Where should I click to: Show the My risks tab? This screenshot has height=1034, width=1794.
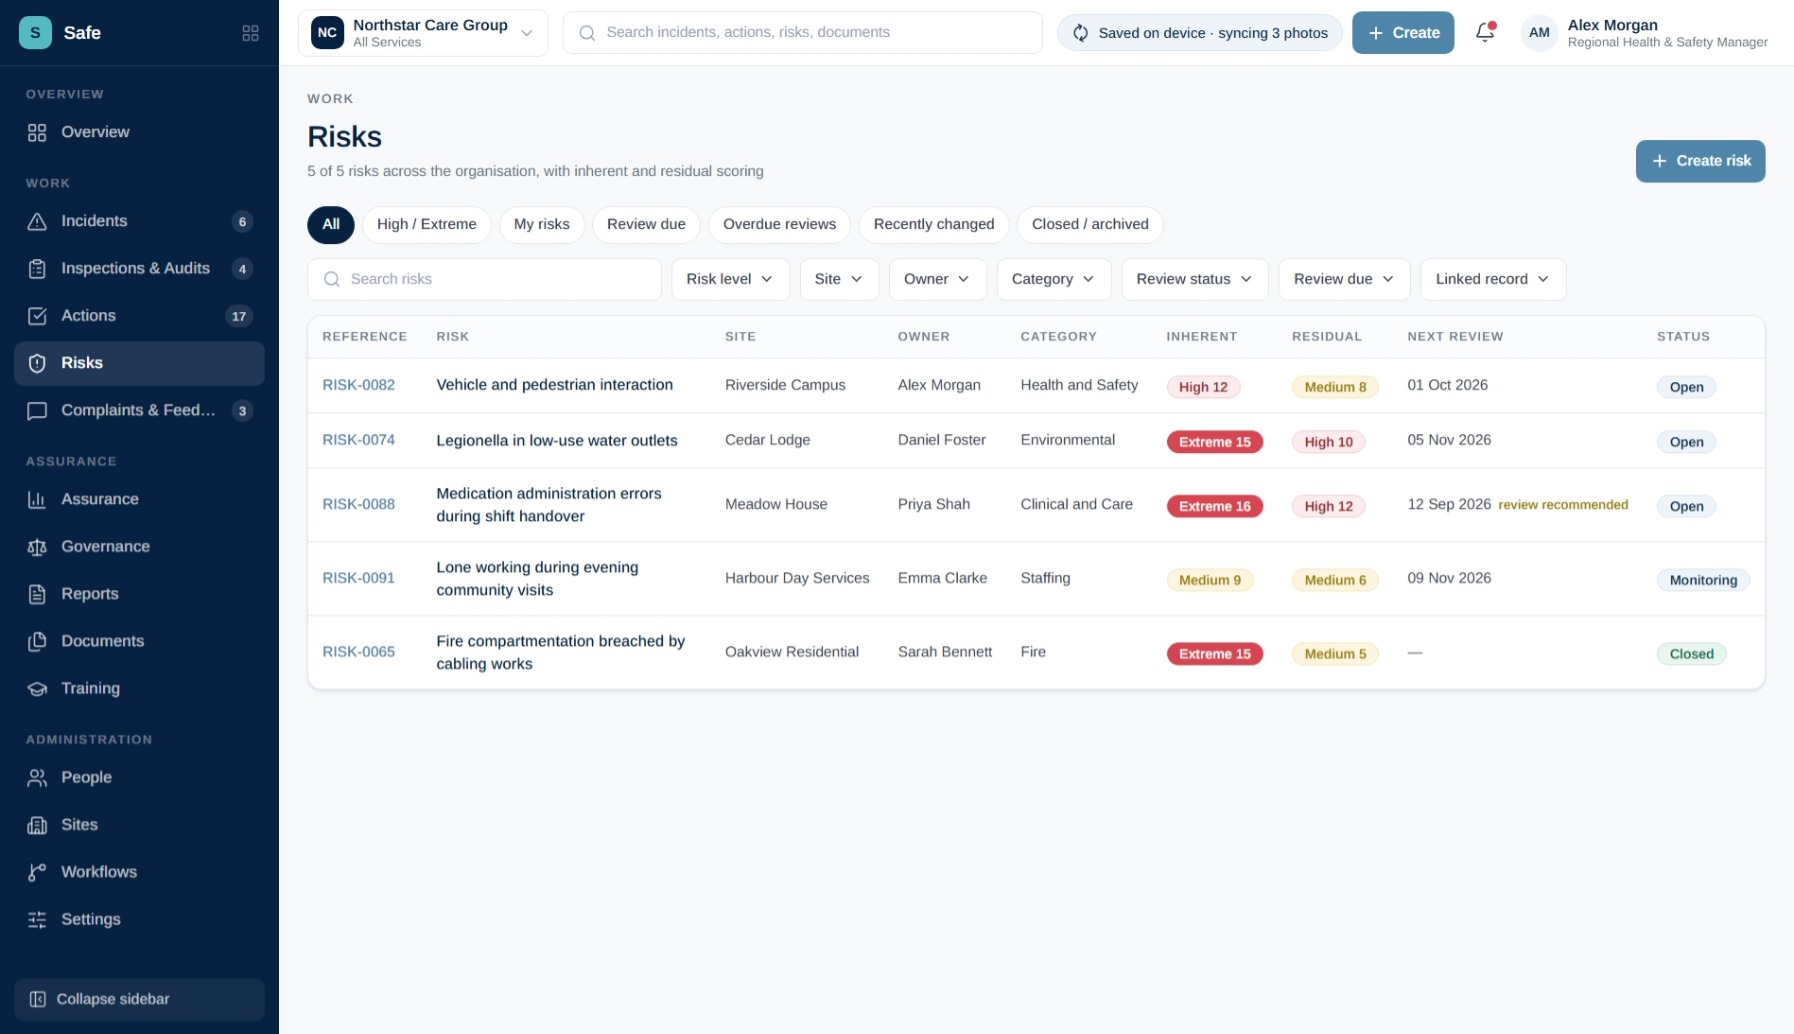tap(542, 224)
